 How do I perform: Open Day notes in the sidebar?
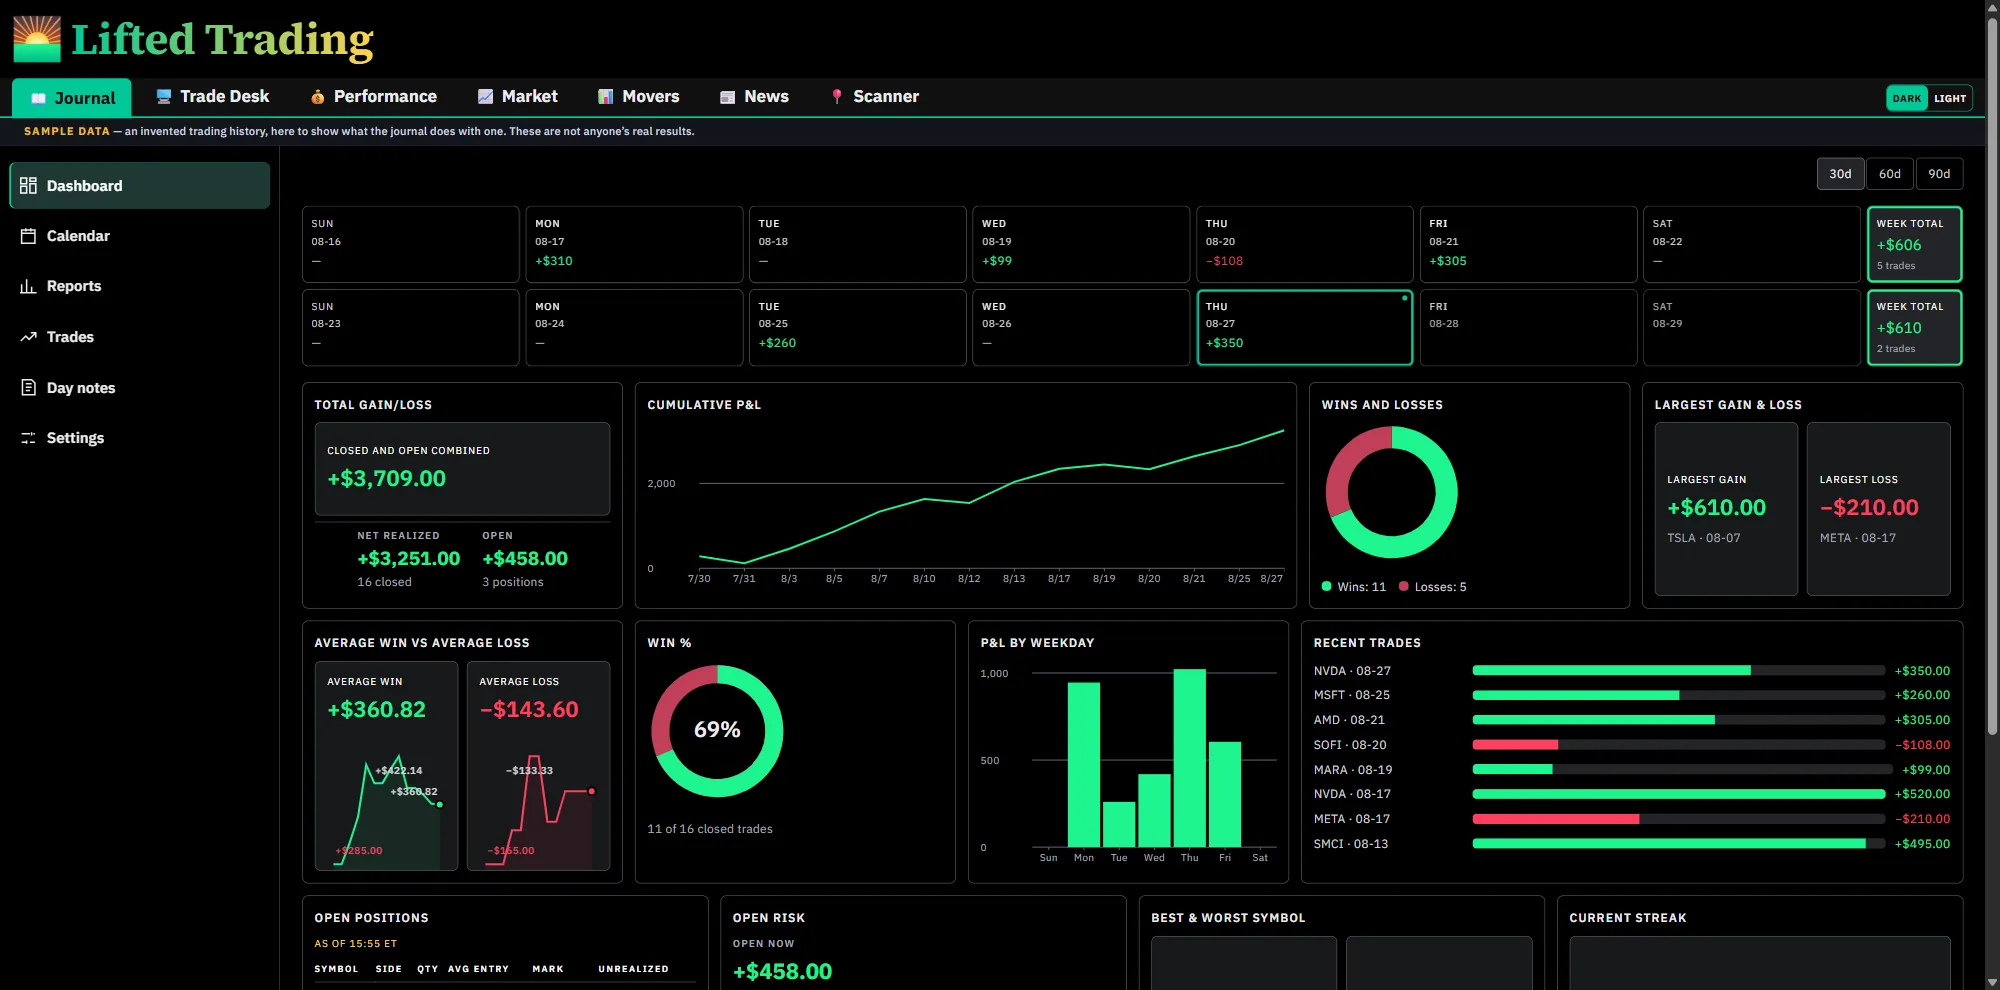pyautogui.click(x=140, y=387)
